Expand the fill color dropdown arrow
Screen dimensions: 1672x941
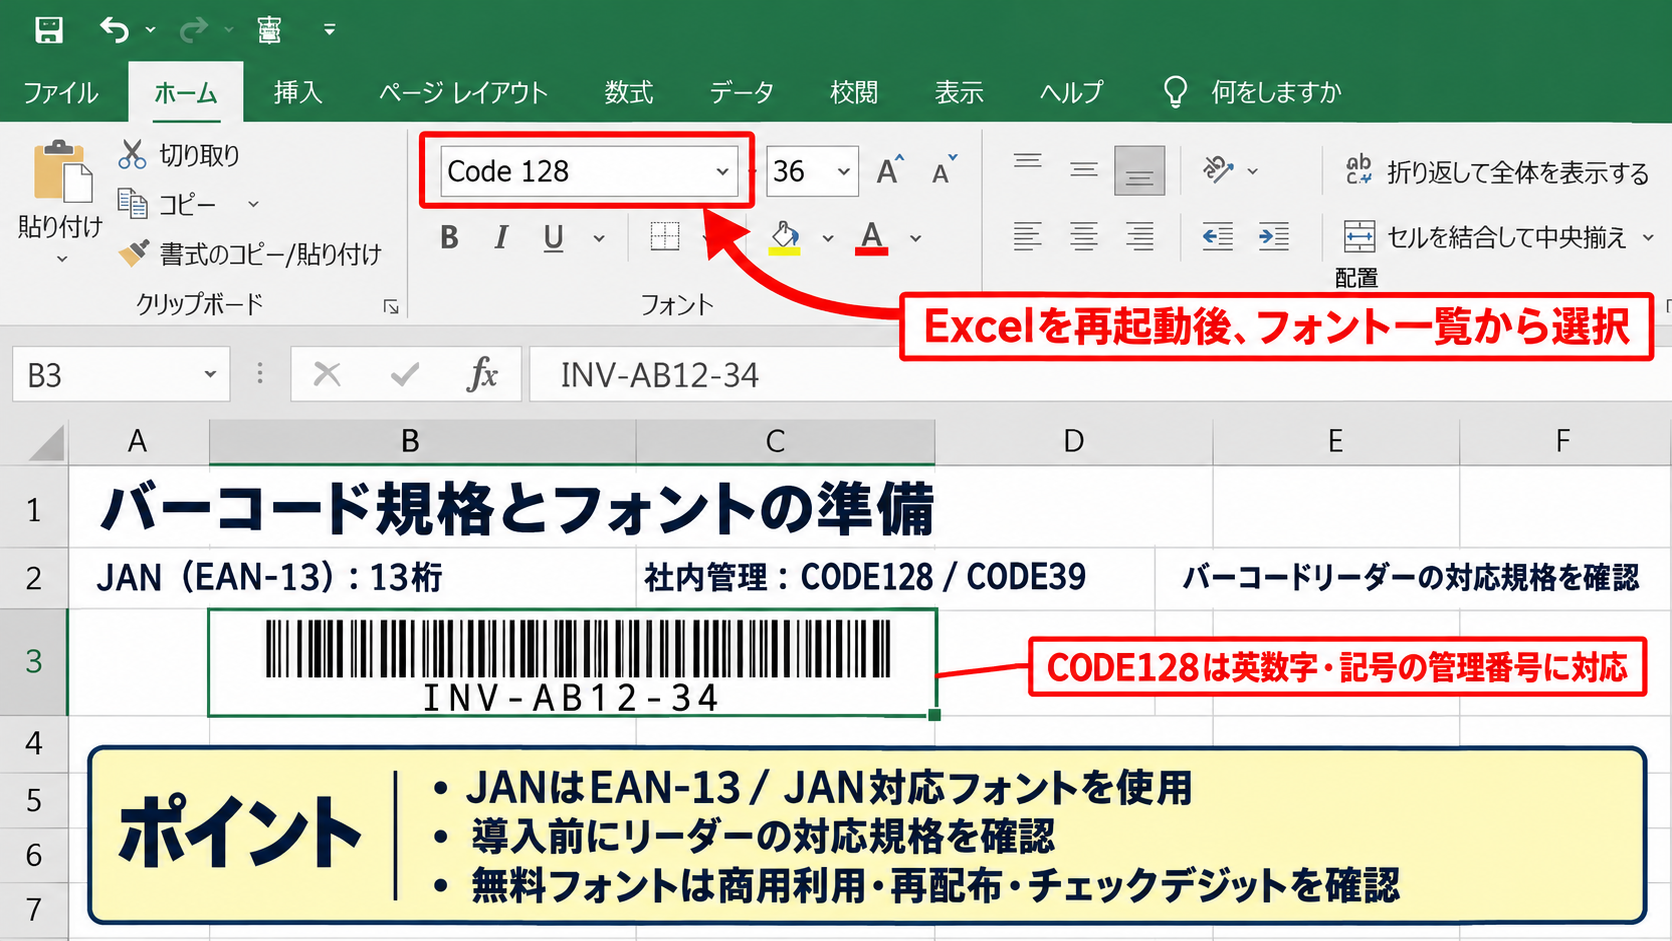(x=828, y=238)
